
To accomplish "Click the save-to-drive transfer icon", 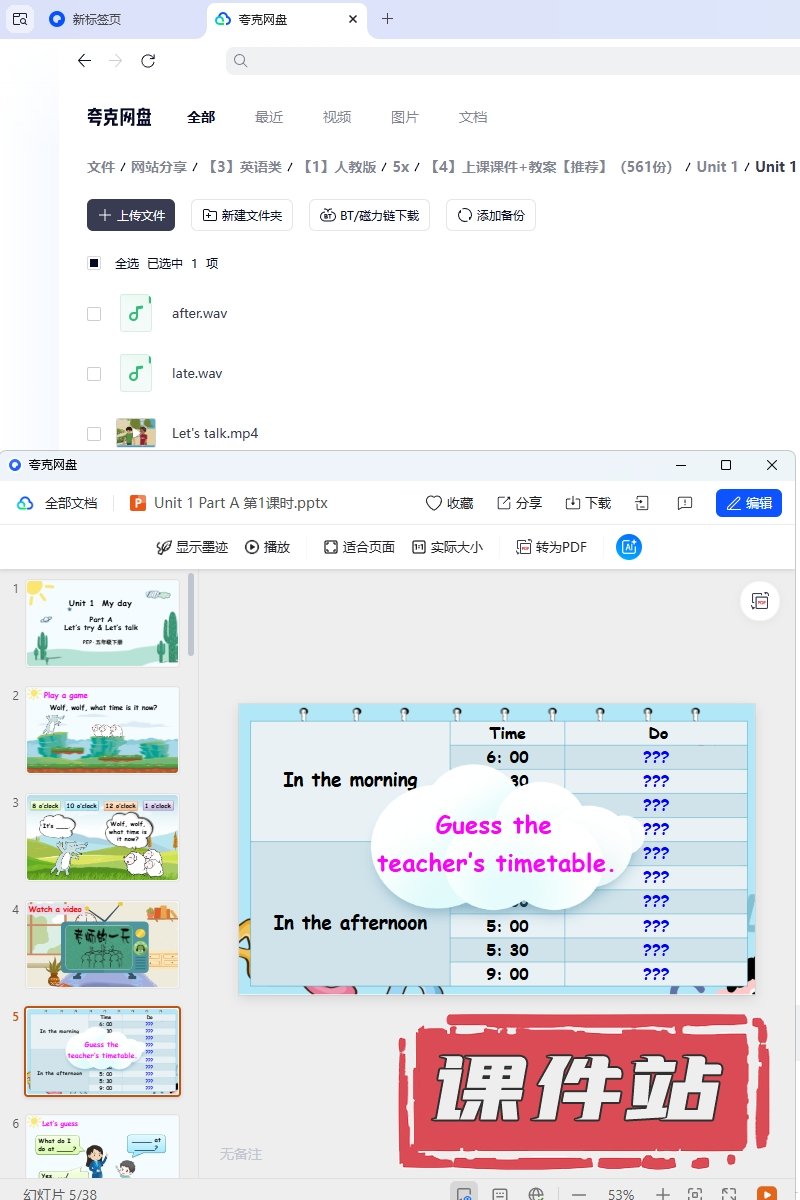I will click(x=643, y=503).
